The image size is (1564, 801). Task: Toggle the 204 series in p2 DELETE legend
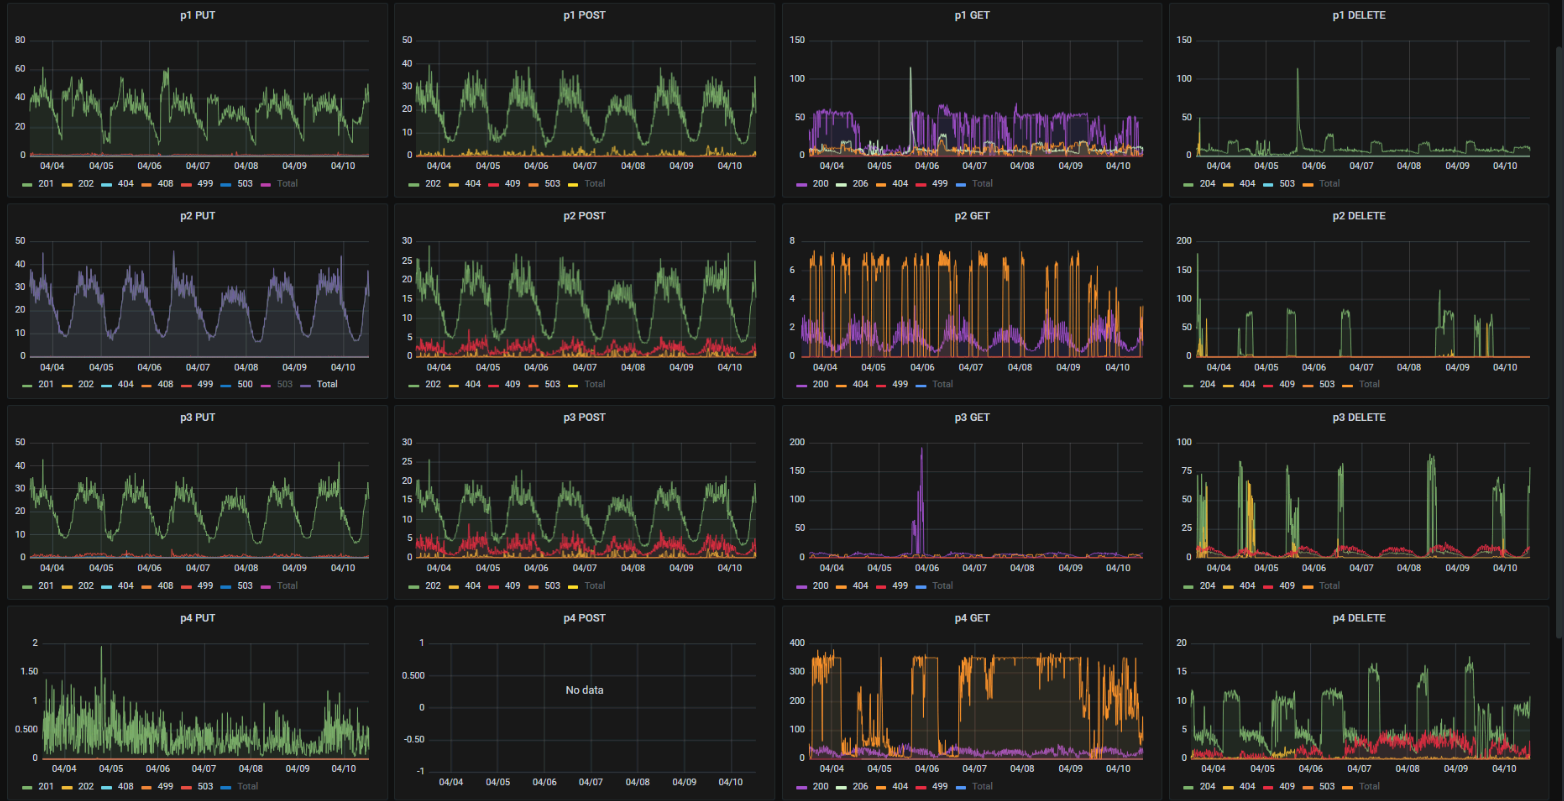coord(1207,384)
